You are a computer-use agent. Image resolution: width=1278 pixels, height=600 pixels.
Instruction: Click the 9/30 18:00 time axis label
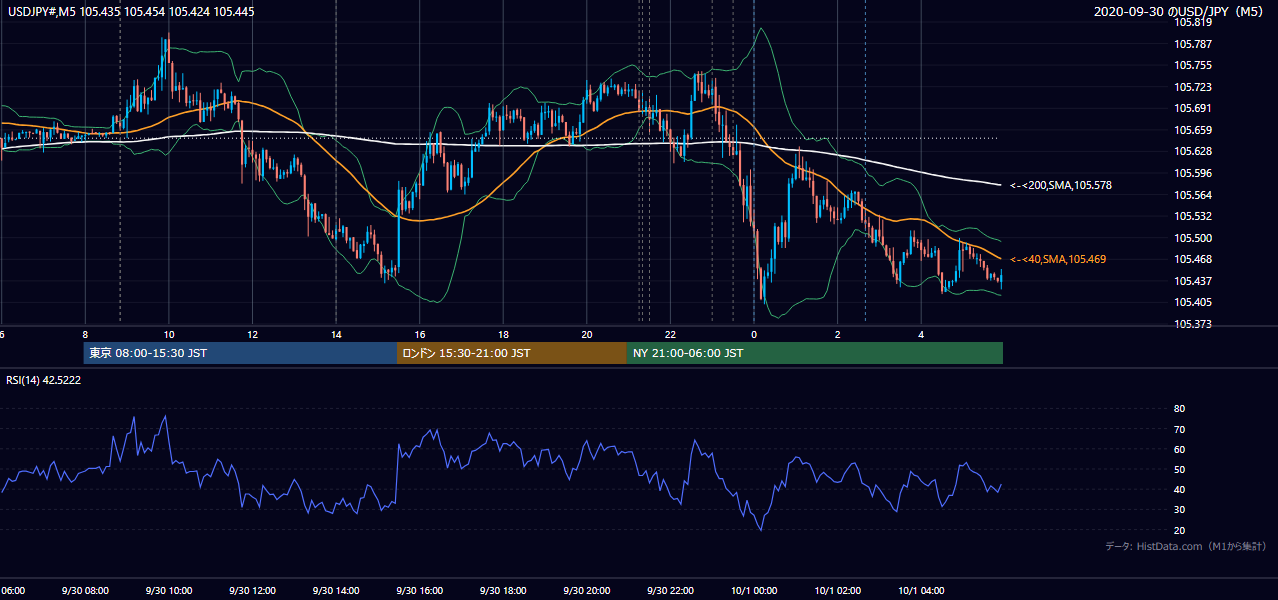point(502,591)
